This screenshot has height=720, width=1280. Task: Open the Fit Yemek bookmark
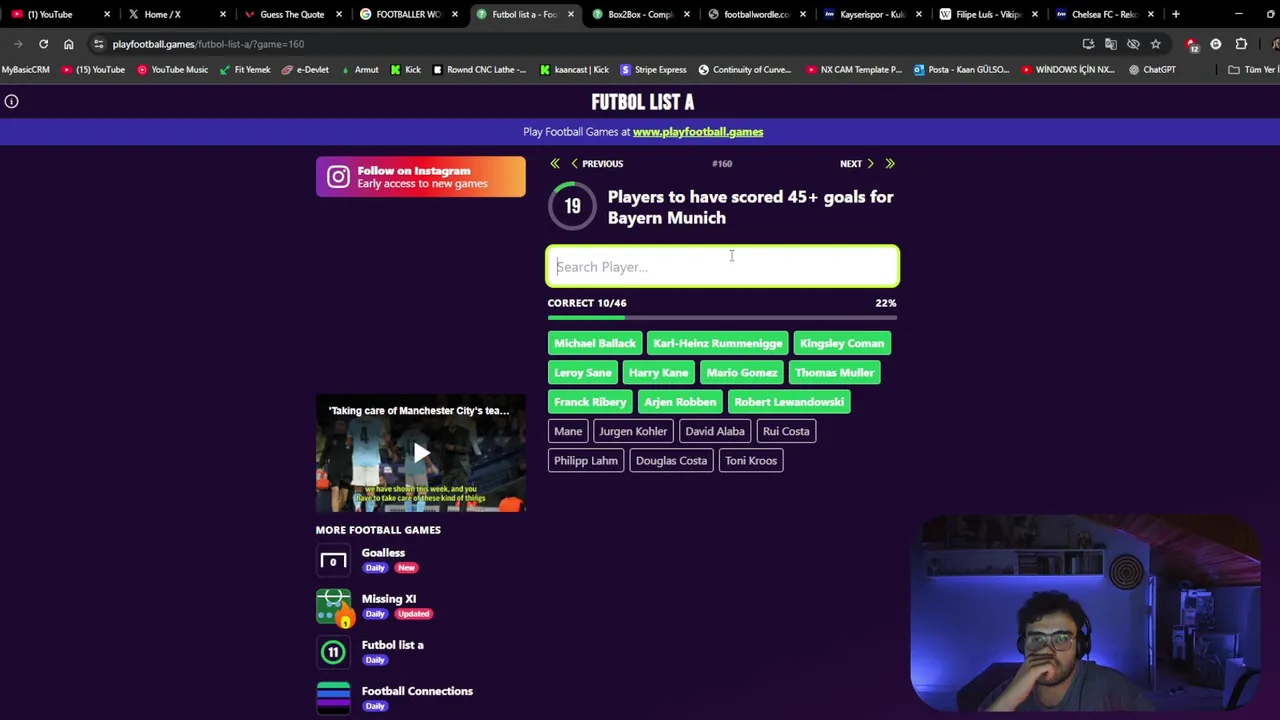(x=245, y=69)
